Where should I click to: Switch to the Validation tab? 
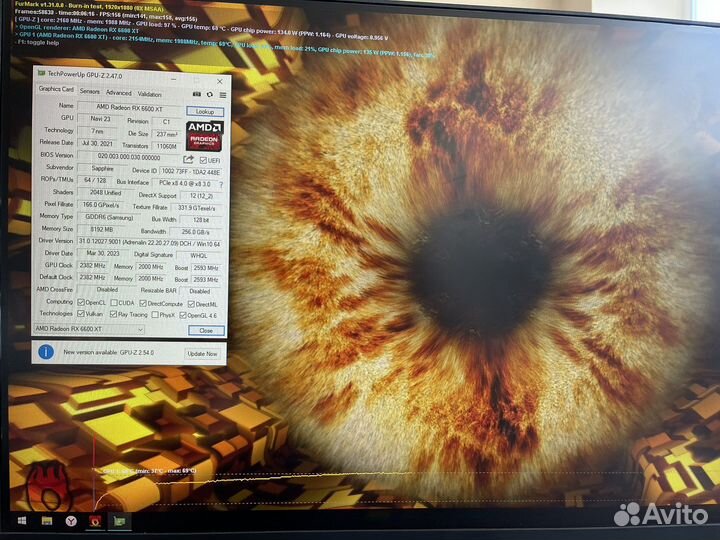[x=149, y=94]
